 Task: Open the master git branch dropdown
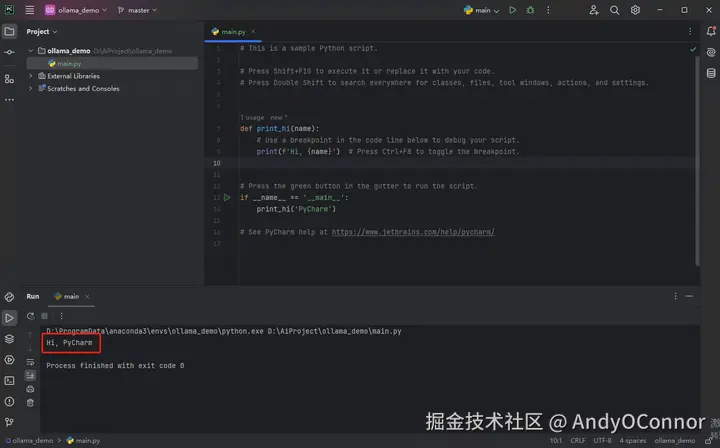[x=137, y=10]
